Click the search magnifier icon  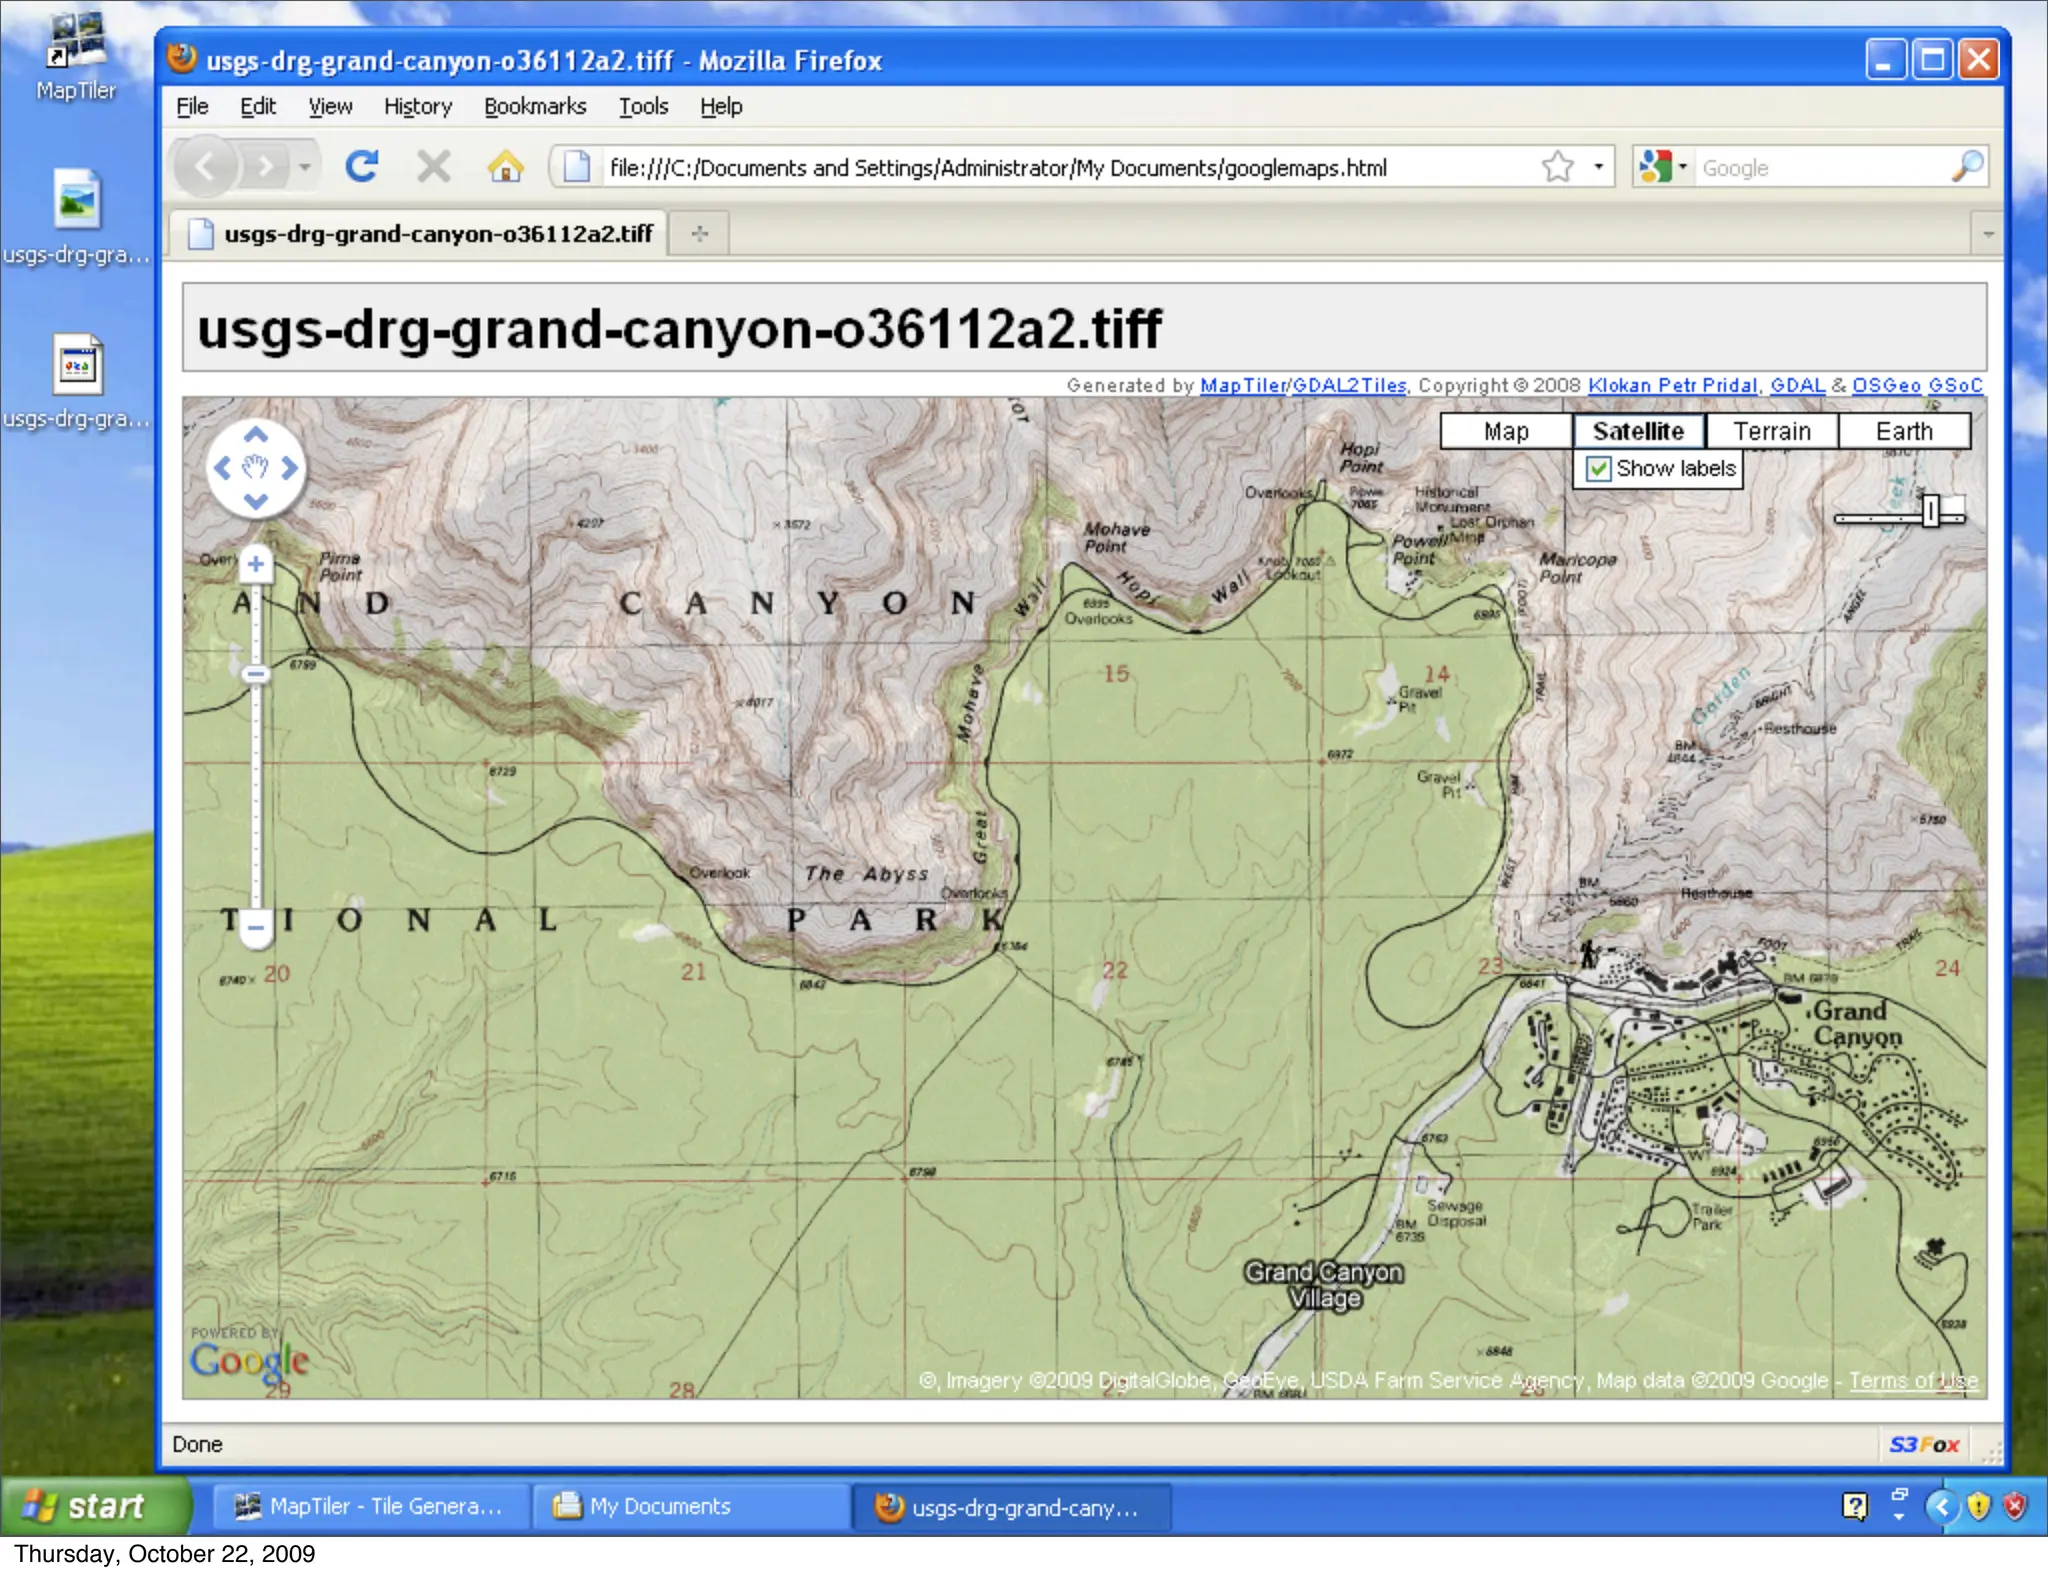pos(1966,166)
